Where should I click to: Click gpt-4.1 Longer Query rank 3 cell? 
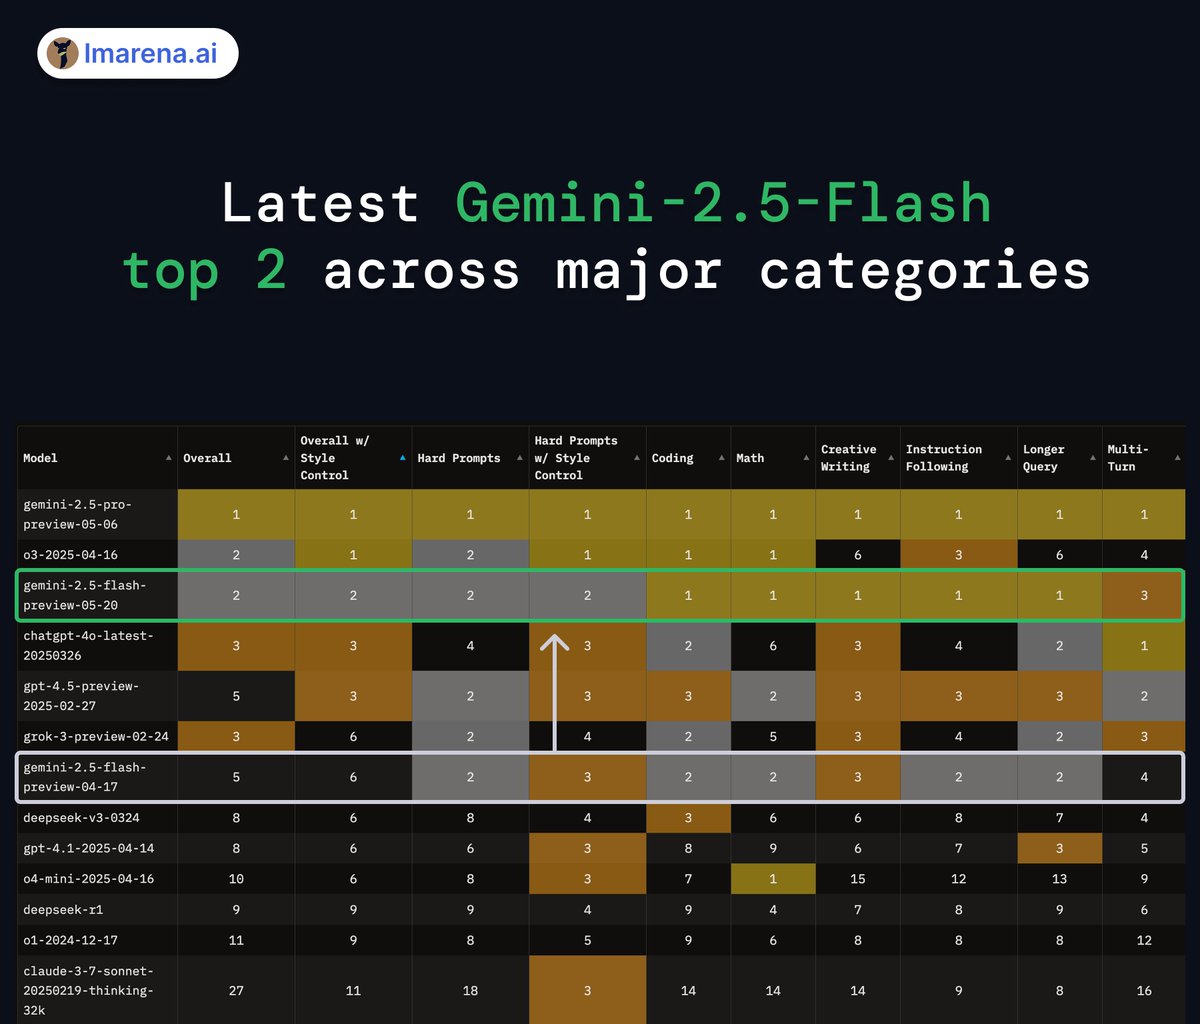[1059, 848]
